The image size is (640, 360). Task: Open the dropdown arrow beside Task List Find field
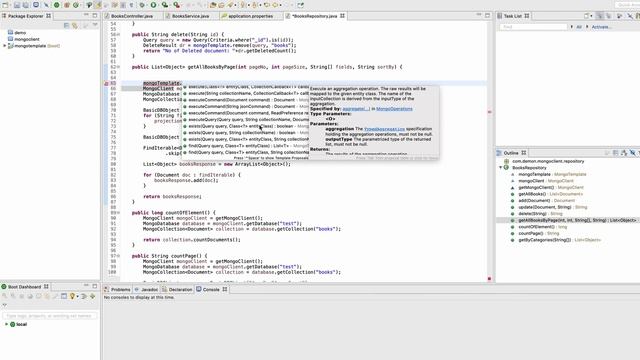(571, 27)
